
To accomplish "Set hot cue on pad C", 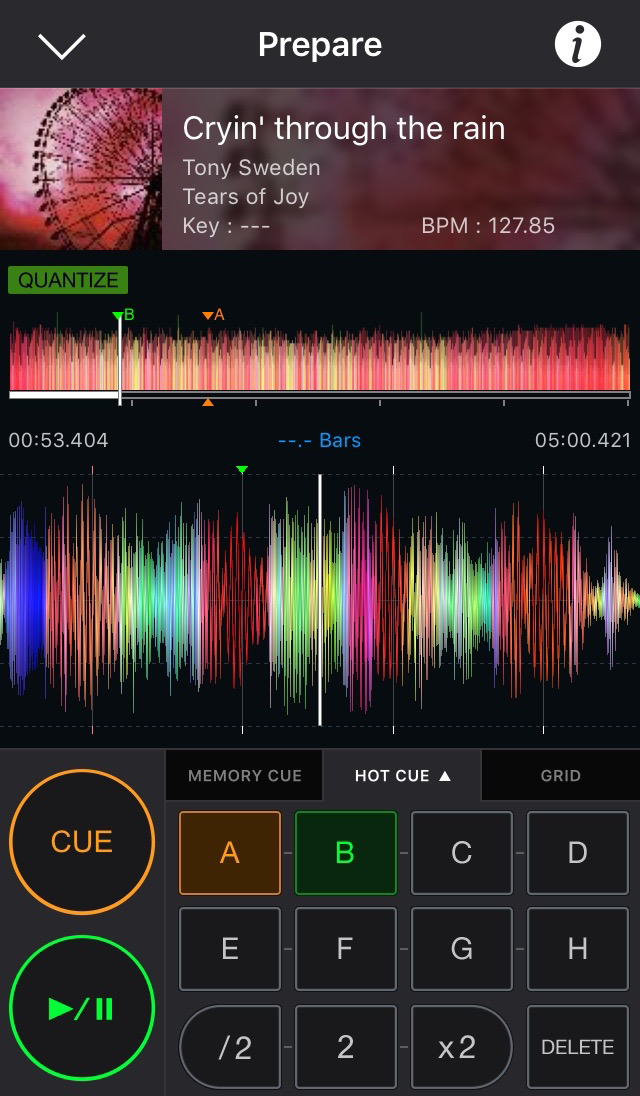I will (x=461, y=853).
